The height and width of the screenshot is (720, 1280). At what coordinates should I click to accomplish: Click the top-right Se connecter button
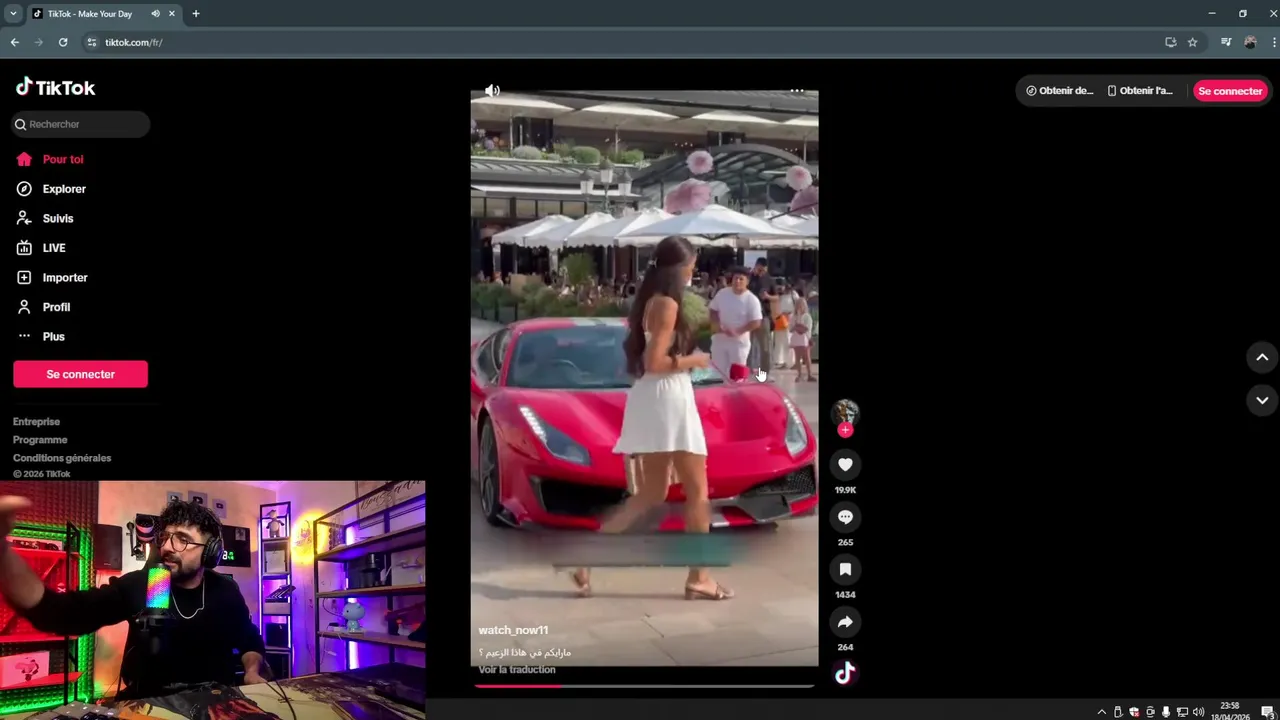pos(1230,91)
